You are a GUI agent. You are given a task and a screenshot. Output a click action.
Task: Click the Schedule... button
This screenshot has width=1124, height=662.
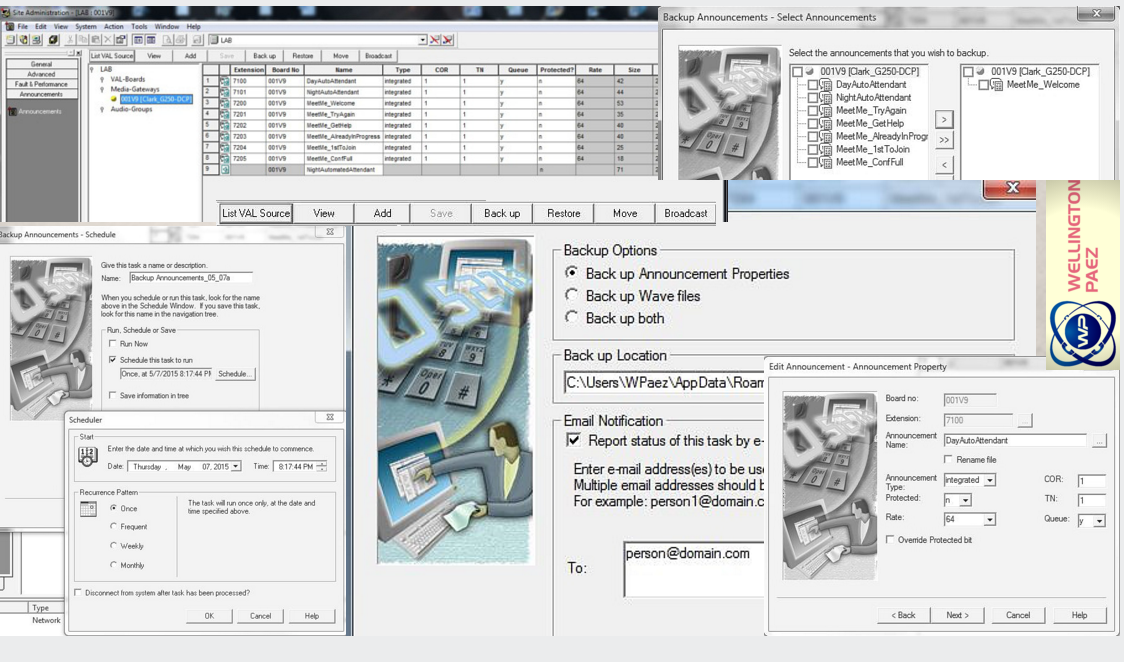tap(234, 374)
